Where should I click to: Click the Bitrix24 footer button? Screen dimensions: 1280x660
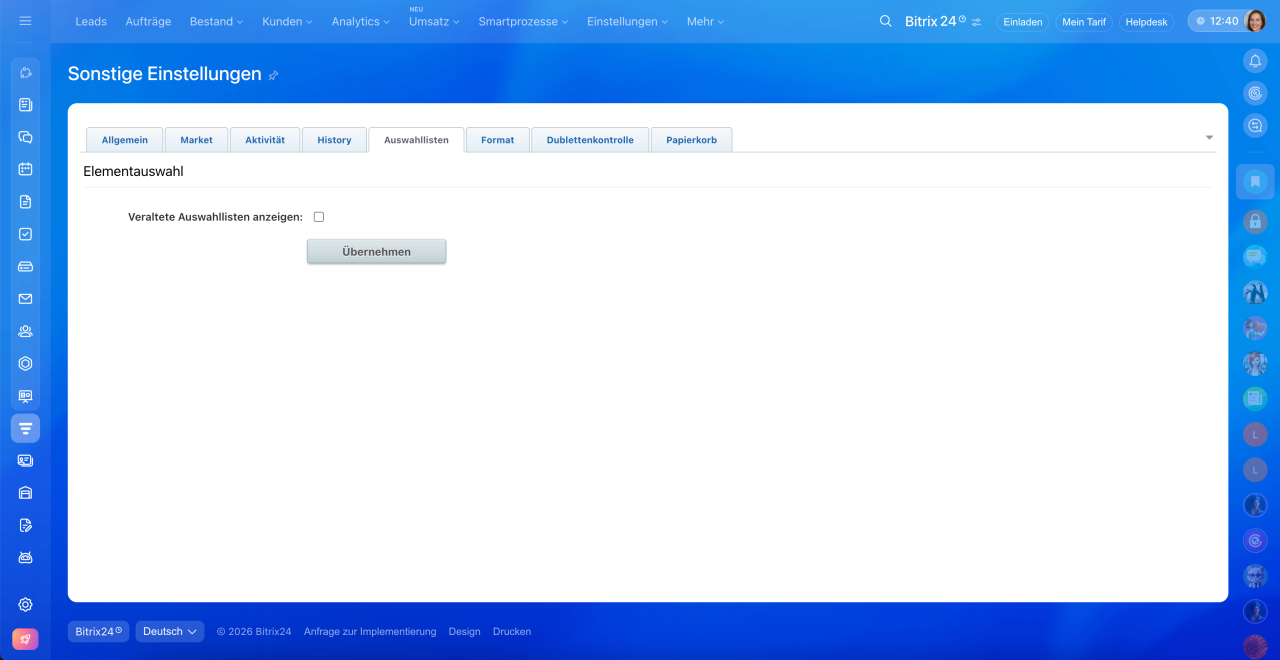[98, 631]
